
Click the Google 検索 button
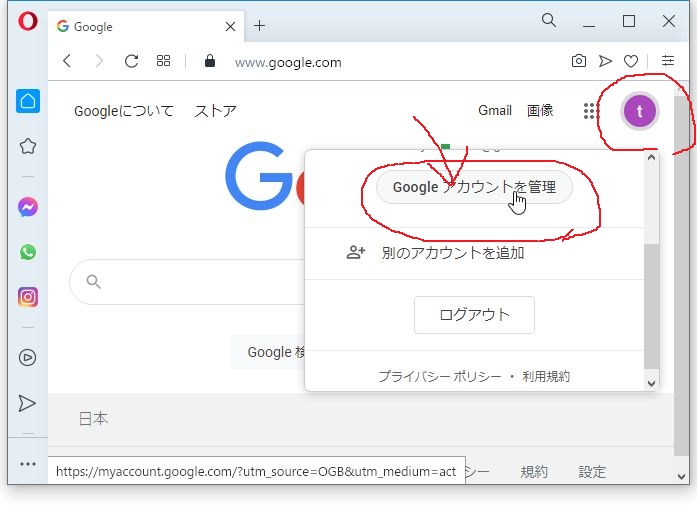point(268,352)
